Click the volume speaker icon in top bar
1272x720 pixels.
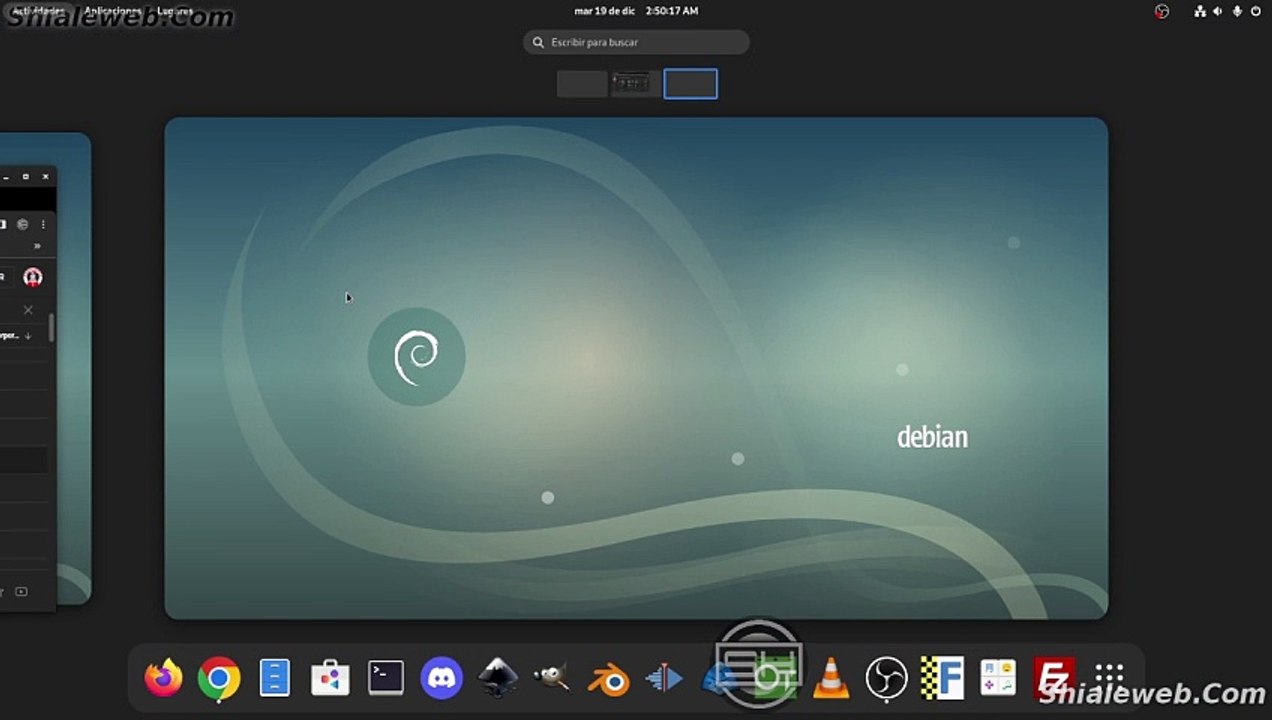pos(1218,11)
